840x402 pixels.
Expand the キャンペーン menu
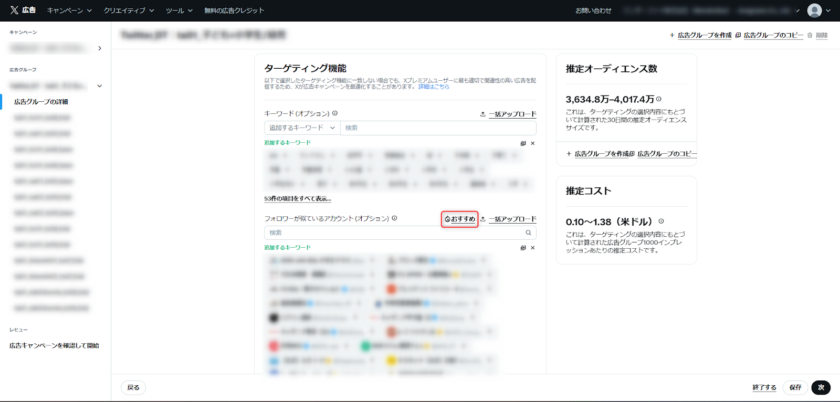pyautogui.click(x=70, y=10)
